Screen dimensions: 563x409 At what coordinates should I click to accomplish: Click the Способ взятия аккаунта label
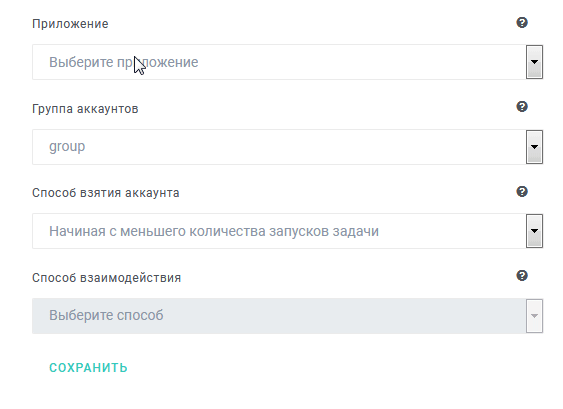(x=106, y=193)
